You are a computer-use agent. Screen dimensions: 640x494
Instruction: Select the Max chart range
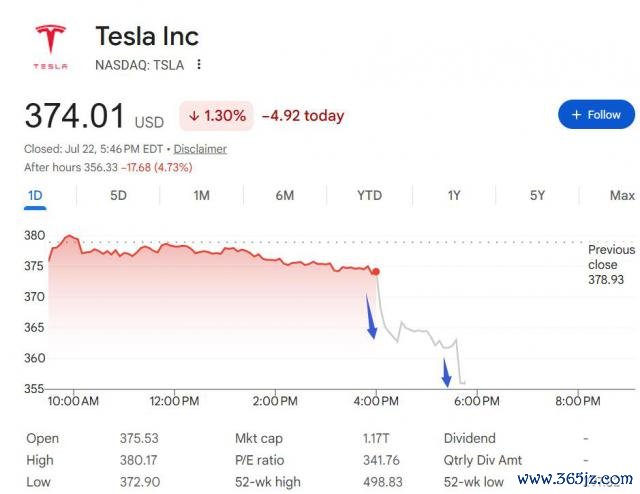622,196
